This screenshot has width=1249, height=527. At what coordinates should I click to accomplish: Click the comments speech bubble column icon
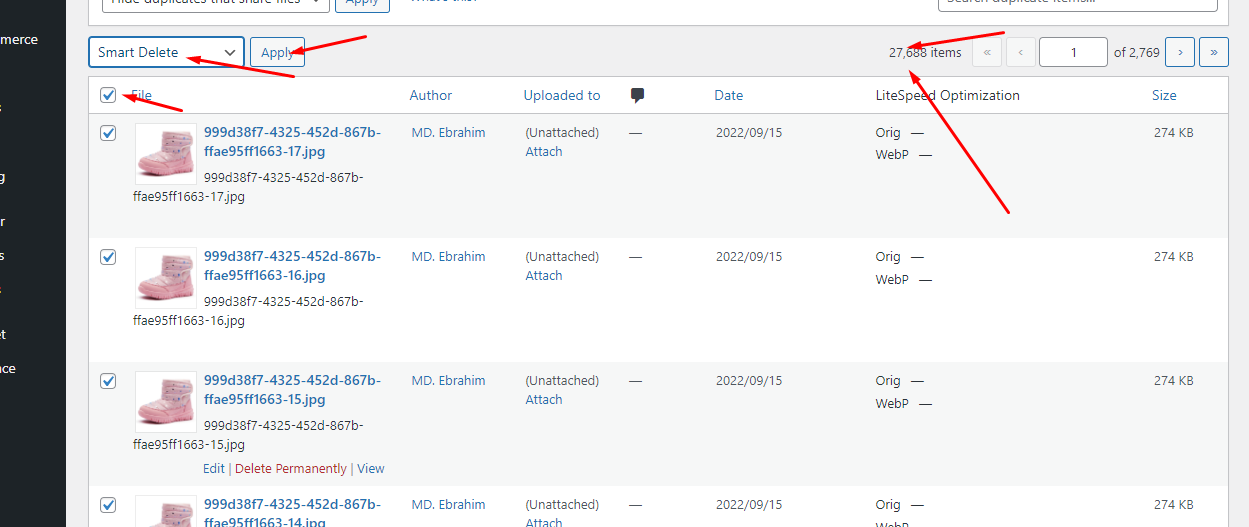click(x=637, y=96)
